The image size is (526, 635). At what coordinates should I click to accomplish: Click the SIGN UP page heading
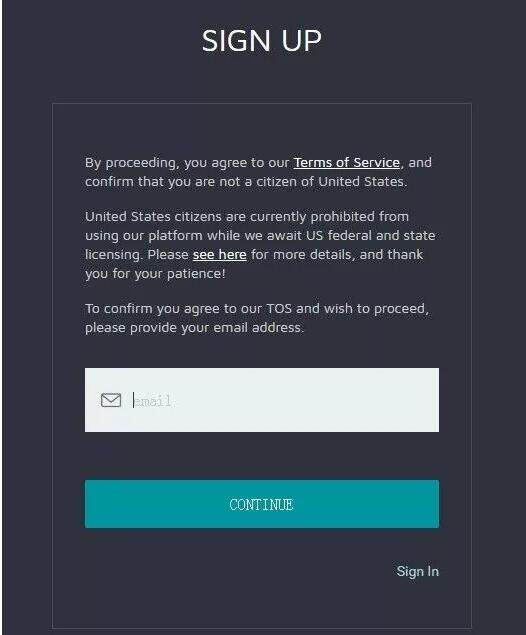[x=262, y=40]
